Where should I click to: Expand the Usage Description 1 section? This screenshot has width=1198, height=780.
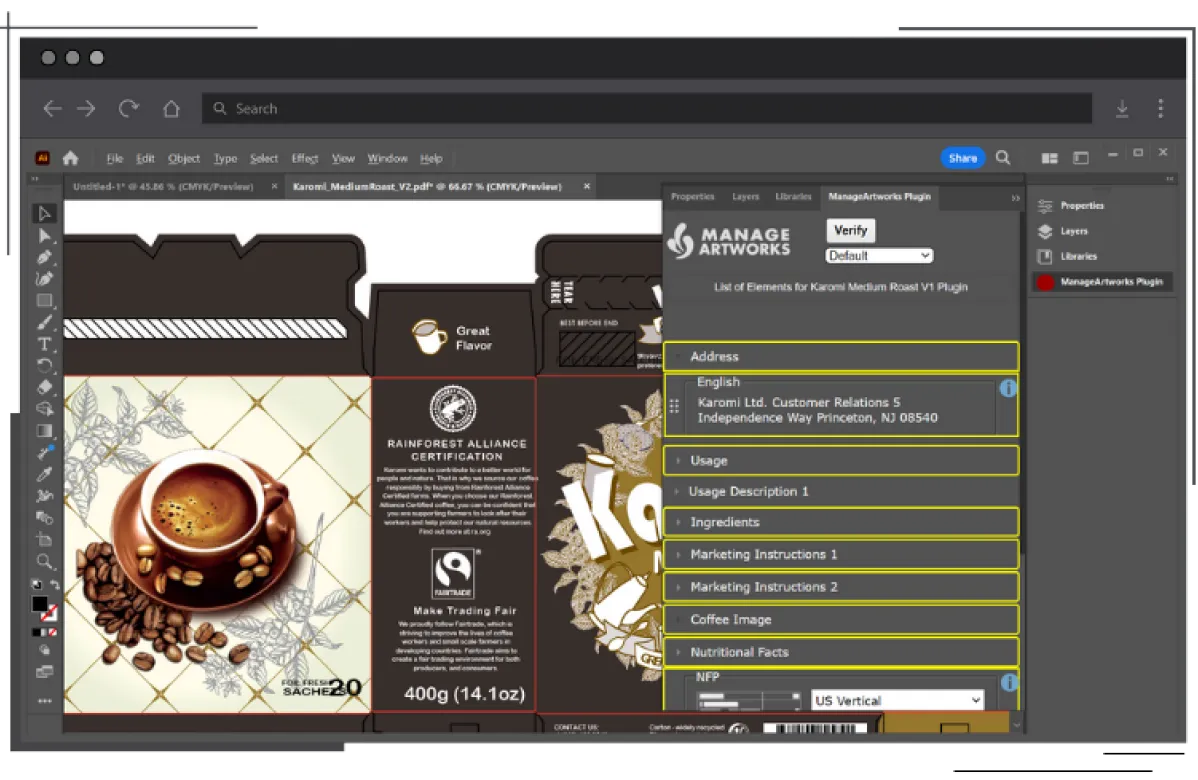point(841,491)
